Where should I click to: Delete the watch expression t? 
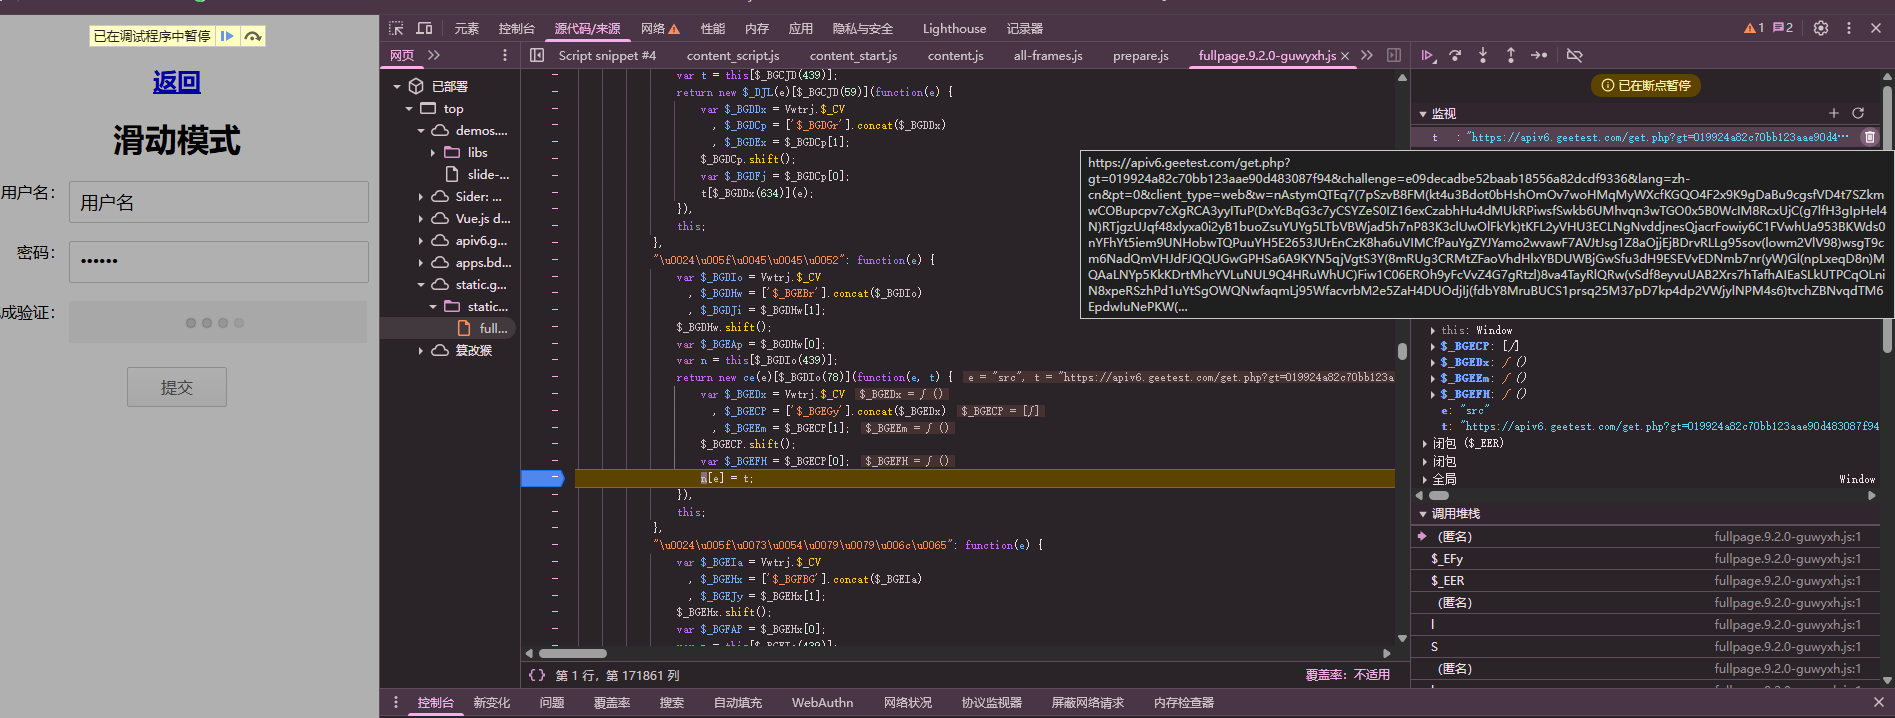[1869, 137]
